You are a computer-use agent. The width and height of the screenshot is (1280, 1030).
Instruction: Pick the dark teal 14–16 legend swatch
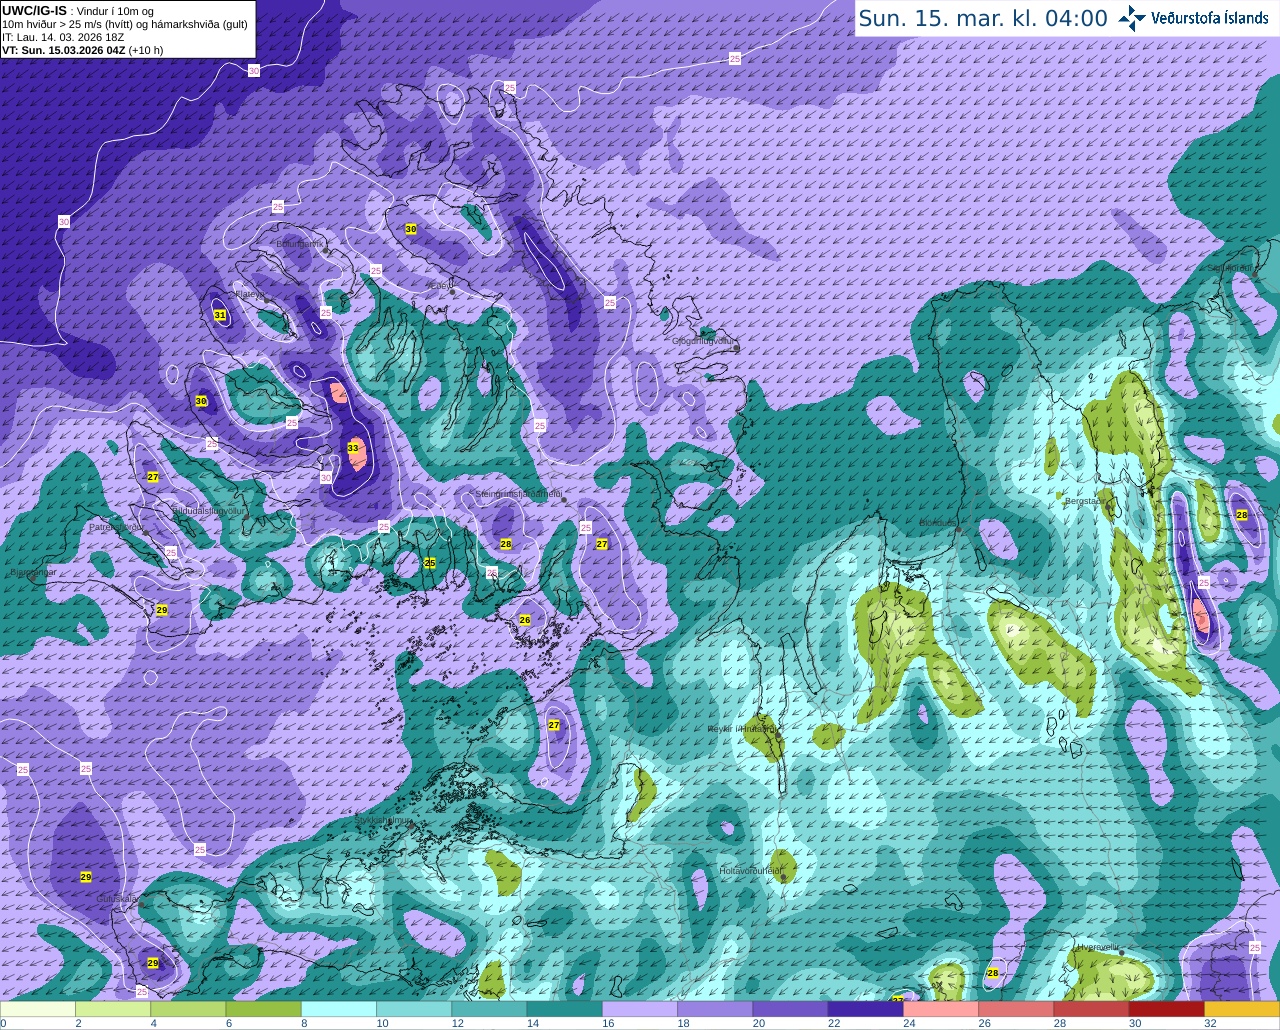(x=564, y=1009)
